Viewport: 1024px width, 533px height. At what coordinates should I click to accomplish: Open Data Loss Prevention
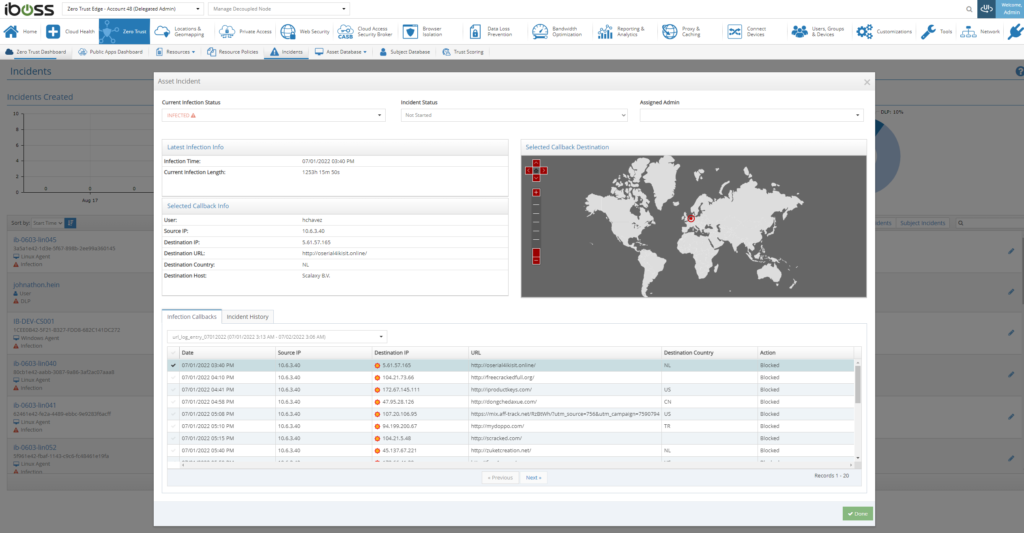(x=491, y=31)
